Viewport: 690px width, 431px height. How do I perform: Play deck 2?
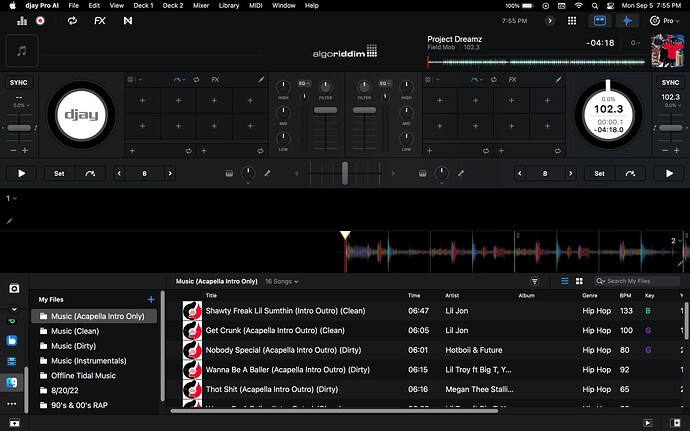click(669, 173)
